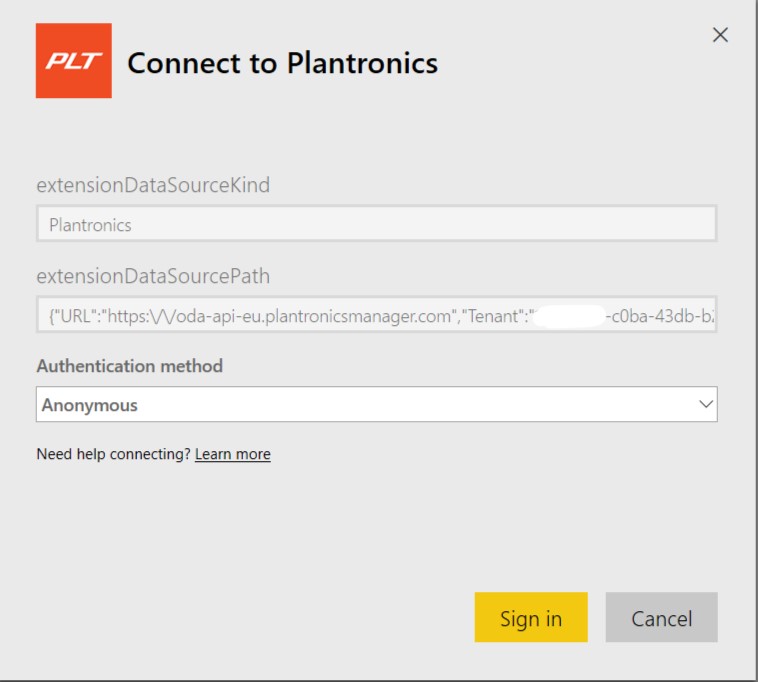Screen dimensions: 758x682
Task: Click the Anonymous text in the dropdown
Action: click(x=90, y=405)
